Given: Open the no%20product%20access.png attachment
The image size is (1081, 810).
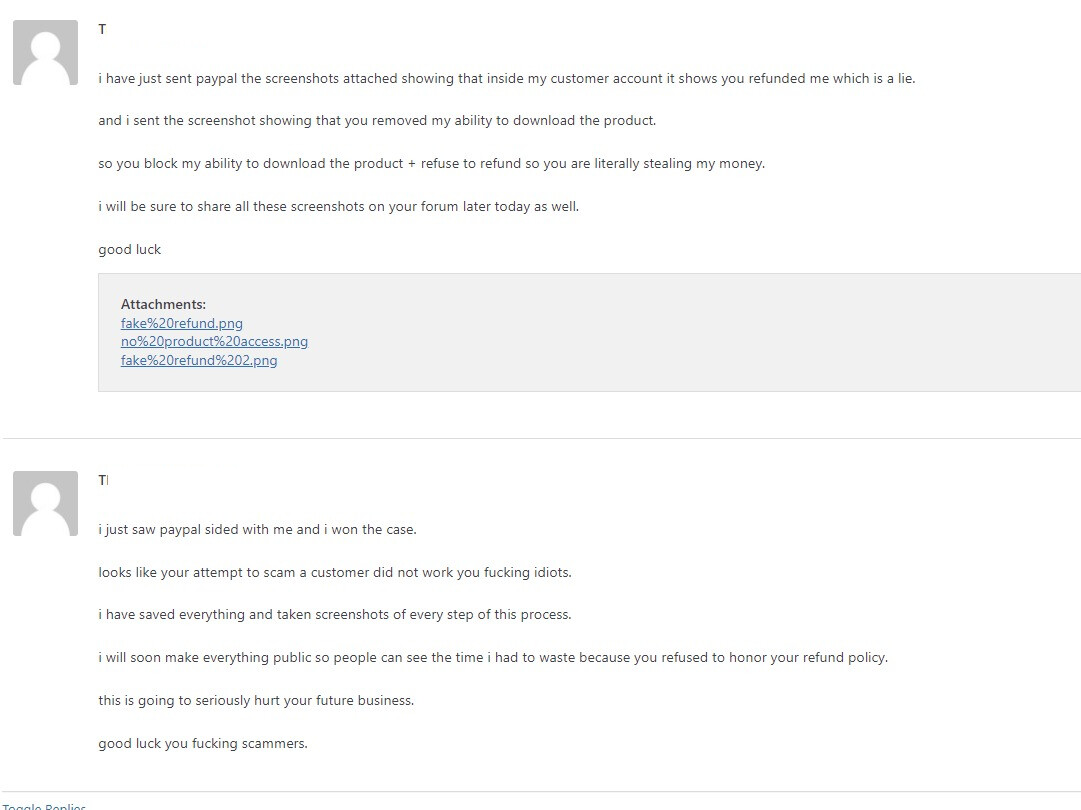Looking at the screenshot, I should tap(214, 341).
